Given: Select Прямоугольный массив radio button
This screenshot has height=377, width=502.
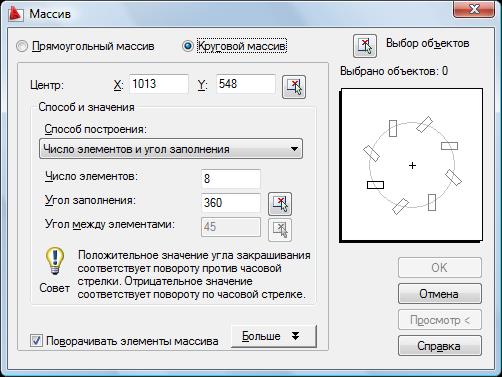Looking at the screenshot, I should pos(22,46).
